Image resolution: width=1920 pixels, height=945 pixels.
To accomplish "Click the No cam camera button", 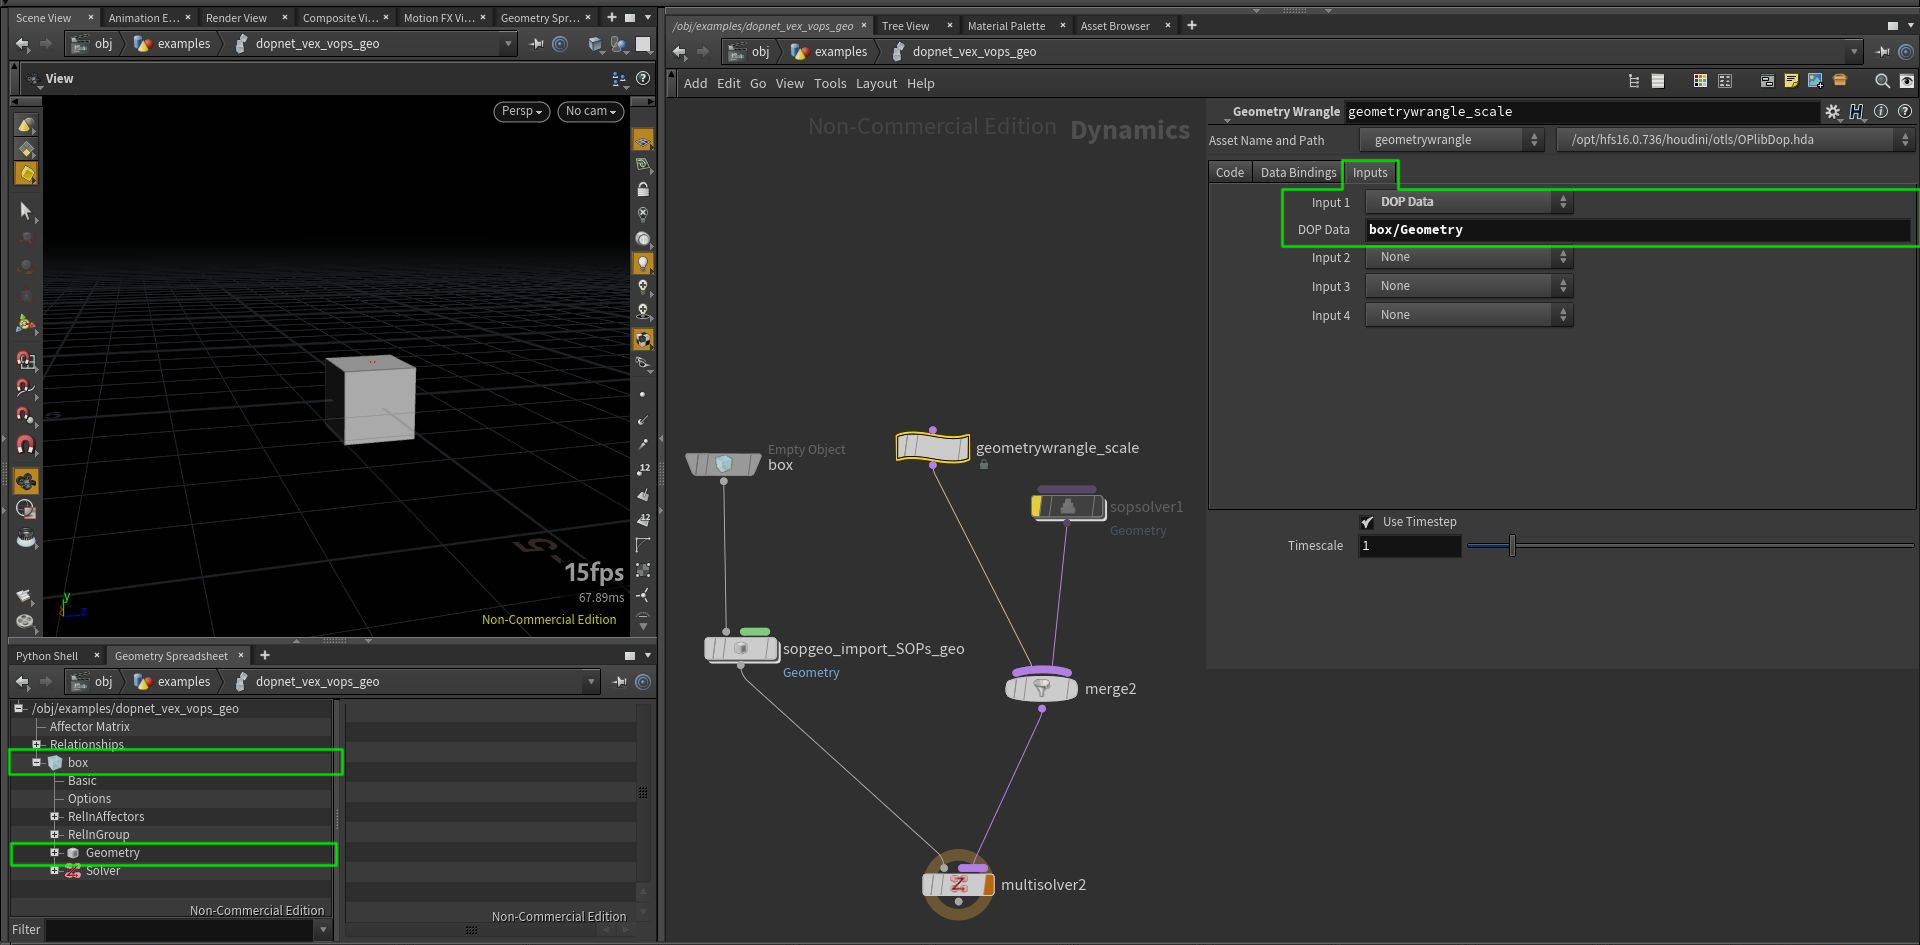I will point(590,111).
